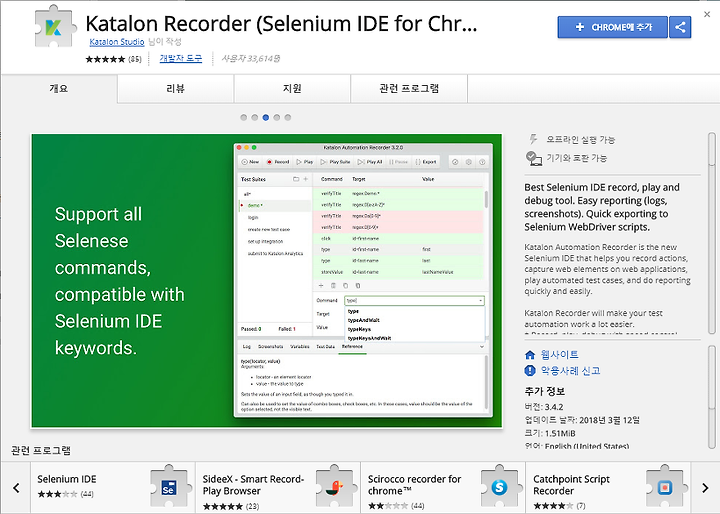Viewport: 720px width, 514px height.
Task: Report abuse via 악용사례 신고 link
Action: (570, 371)
